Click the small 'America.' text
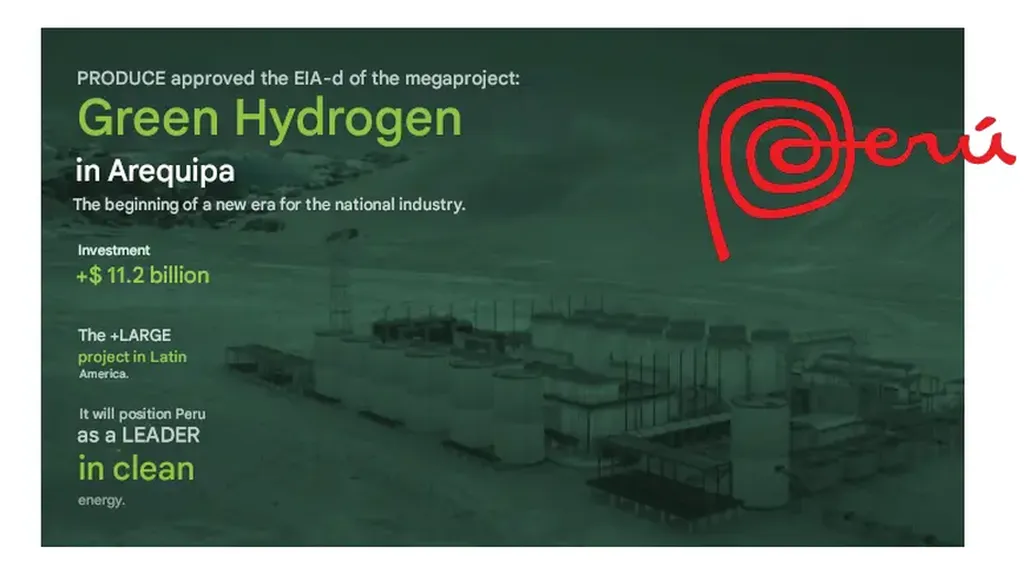Viewport: 1024px width, 580px height. (x=104, y=374)
